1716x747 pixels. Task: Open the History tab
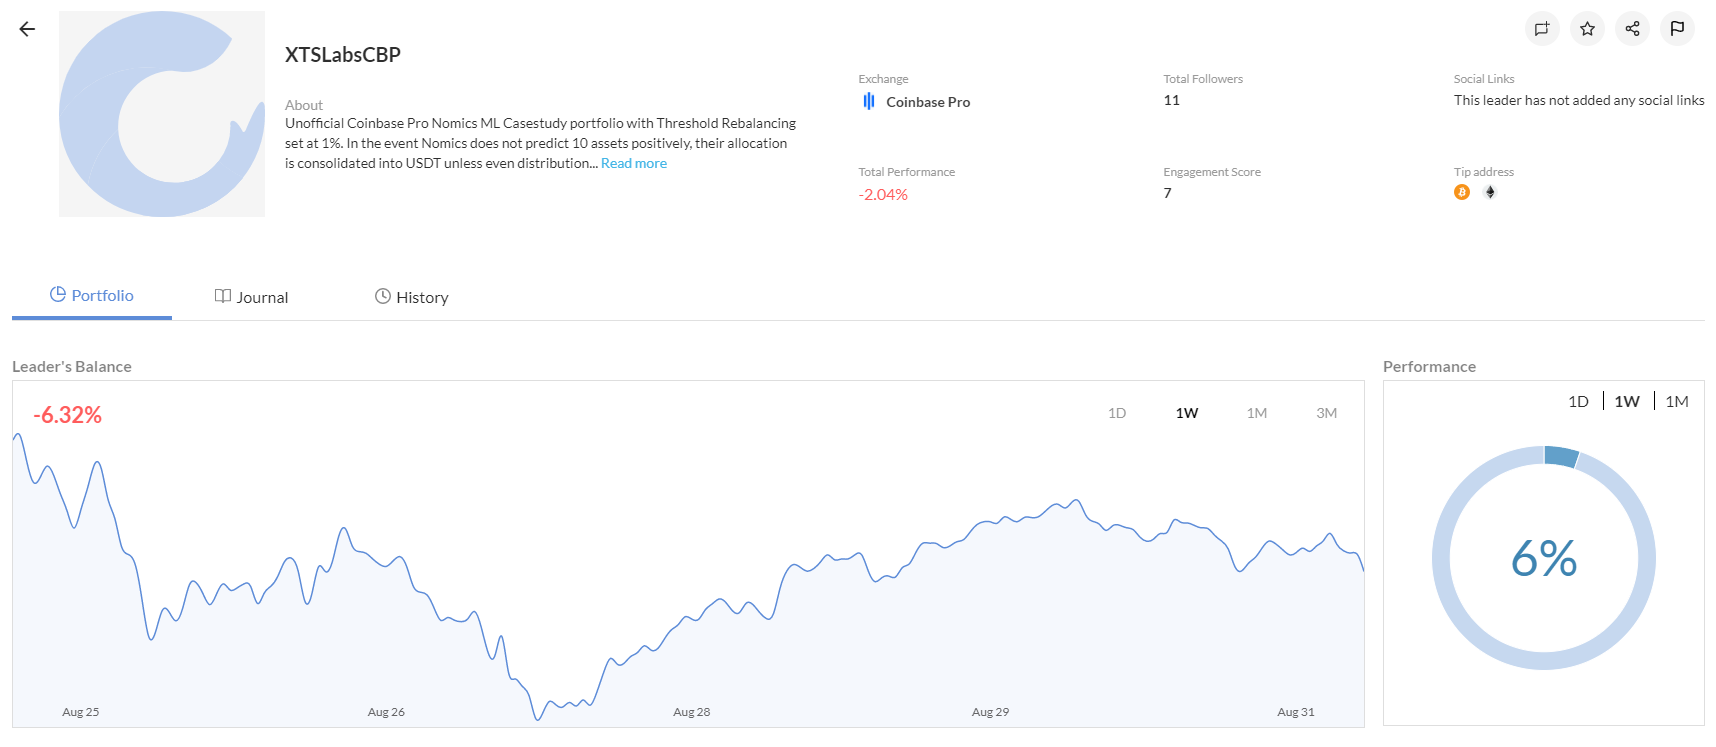[x=412, y=297]
